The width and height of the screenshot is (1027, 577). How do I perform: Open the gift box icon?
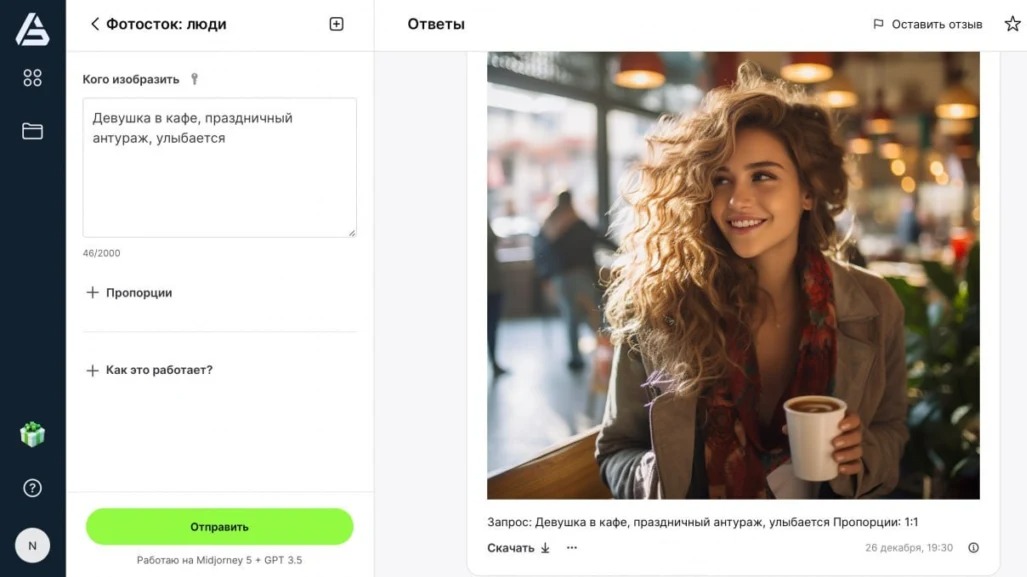32,434
